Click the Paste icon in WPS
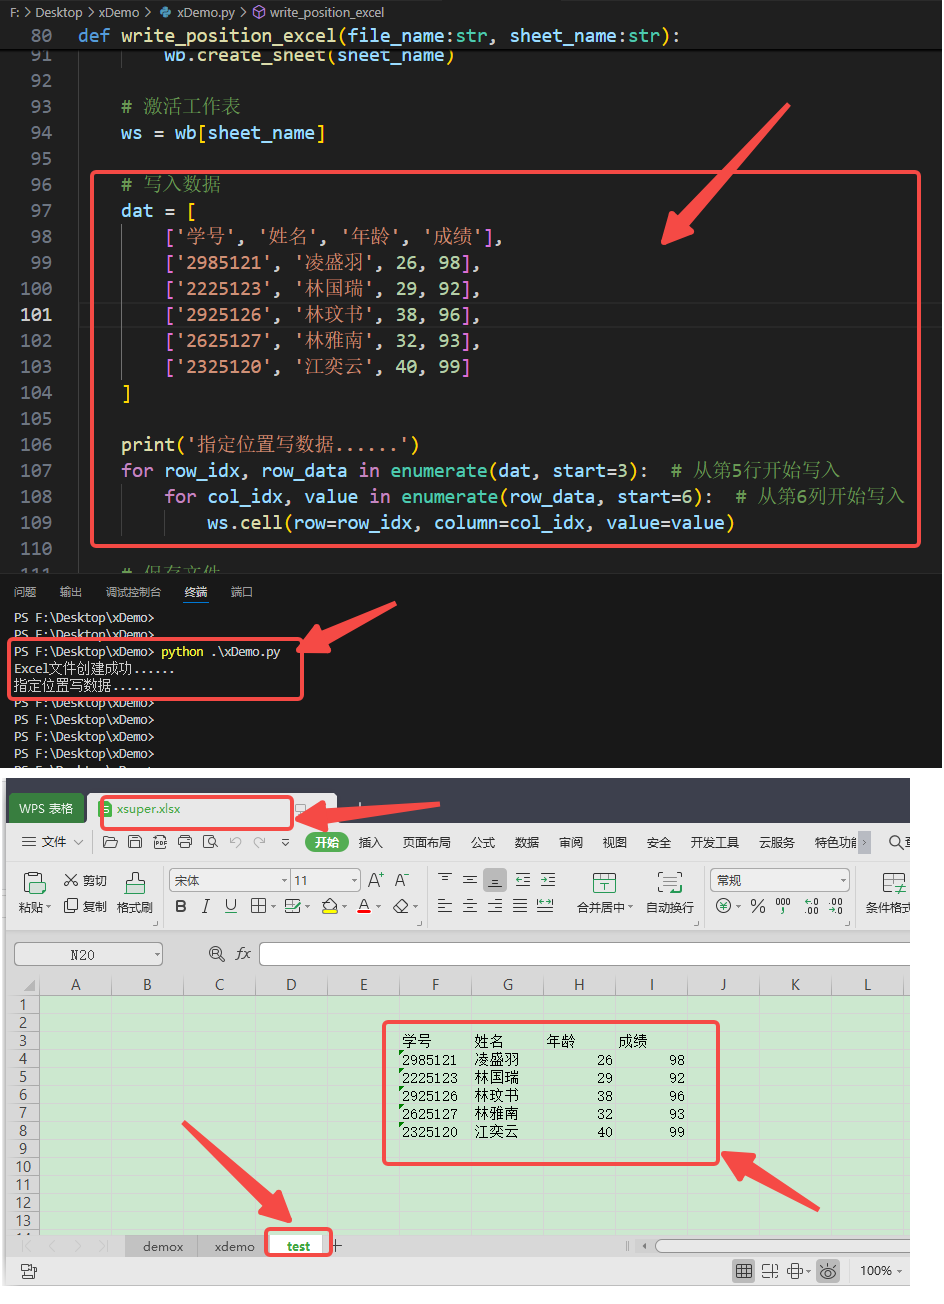 coord(35,882)
